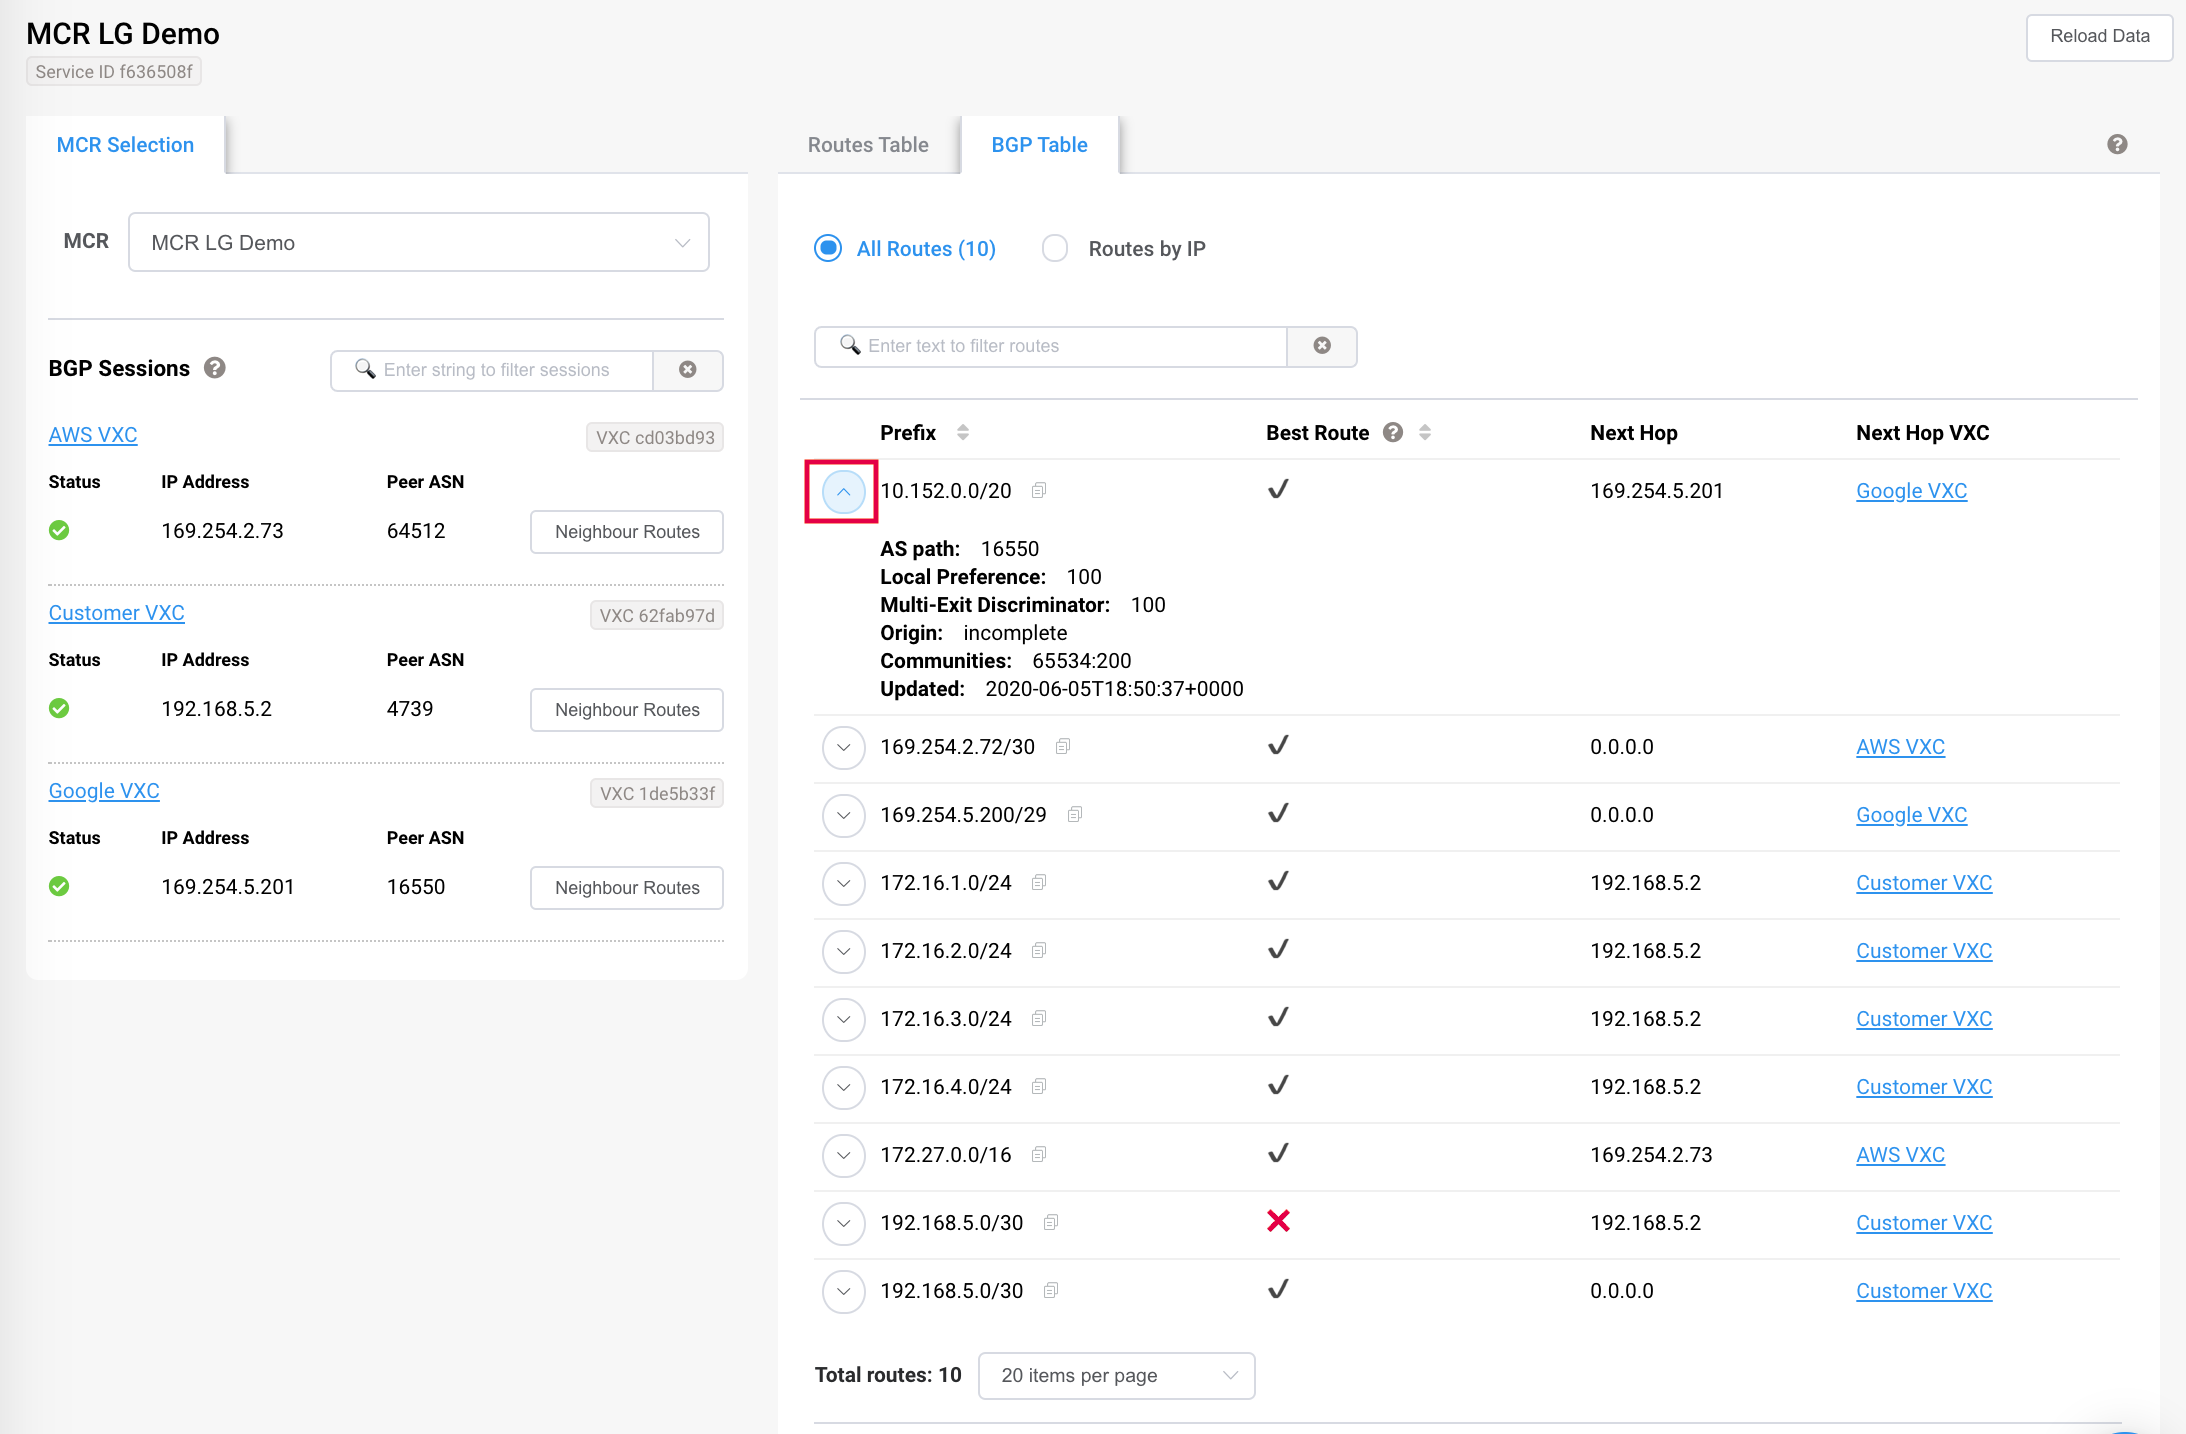Open the 20 items per page dropdown

1116,1375
